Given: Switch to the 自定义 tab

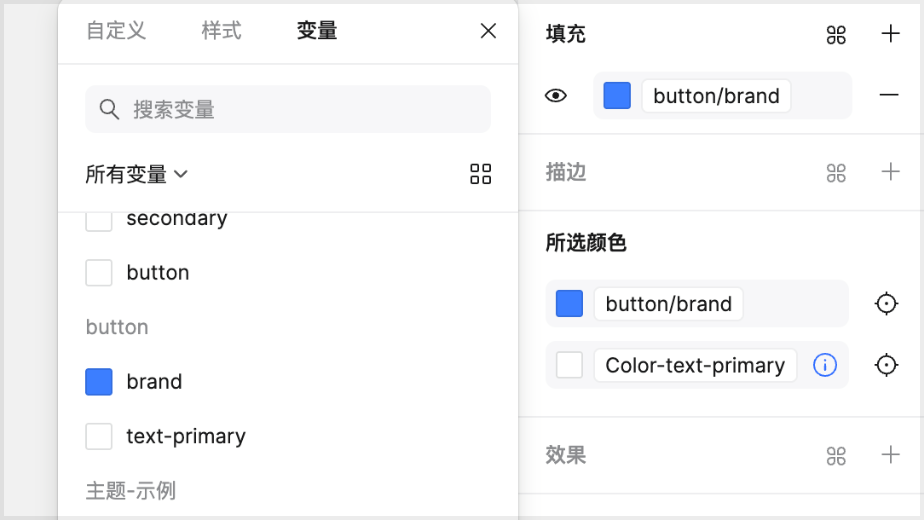Looking at the screenshot, I should 116,31.
